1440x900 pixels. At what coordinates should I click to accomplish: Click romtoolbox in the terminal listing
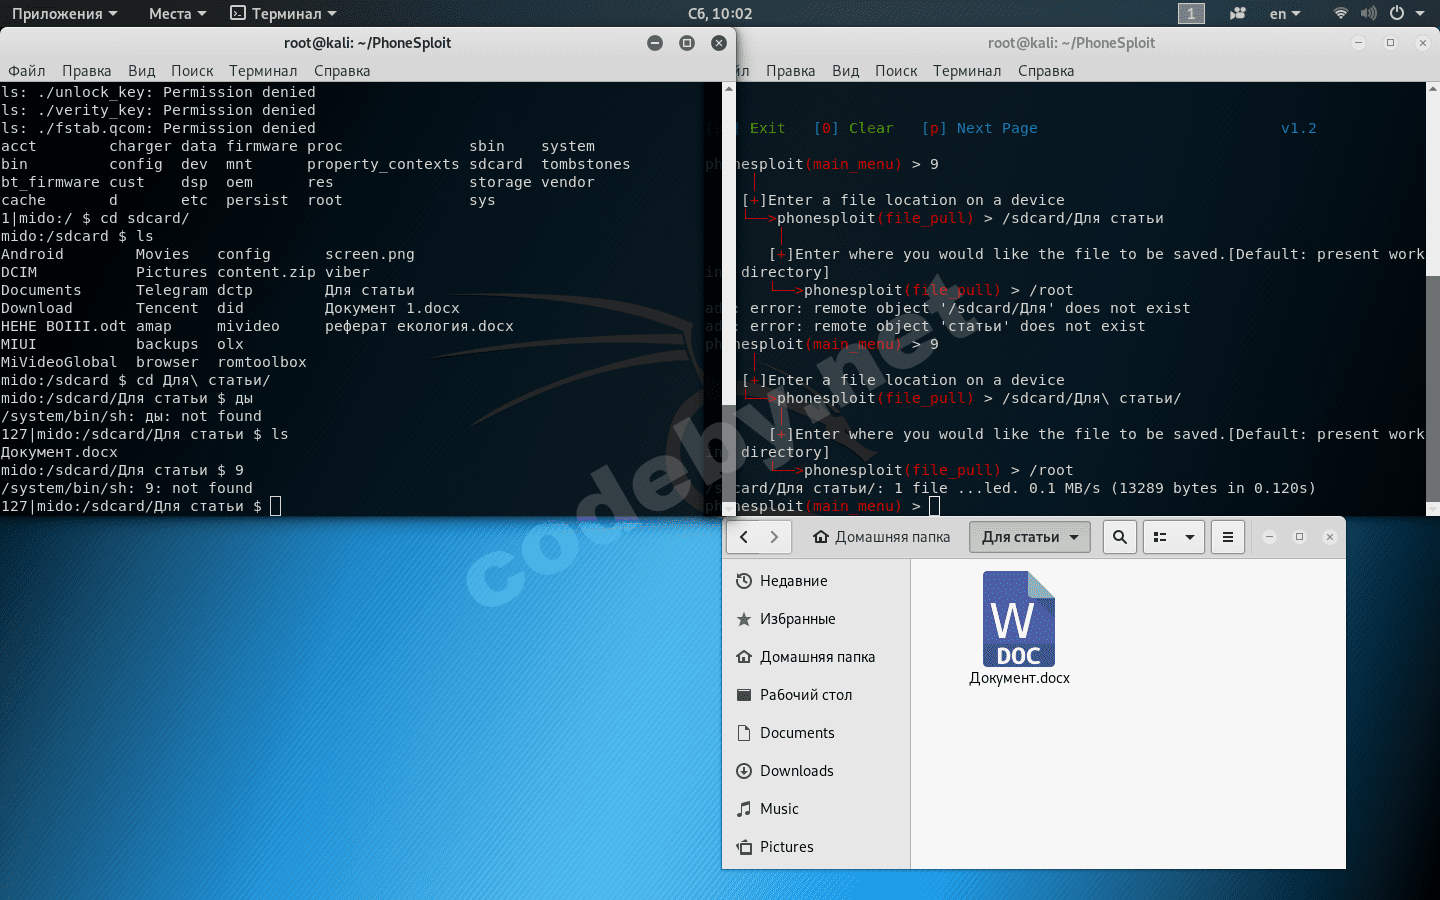262,362
